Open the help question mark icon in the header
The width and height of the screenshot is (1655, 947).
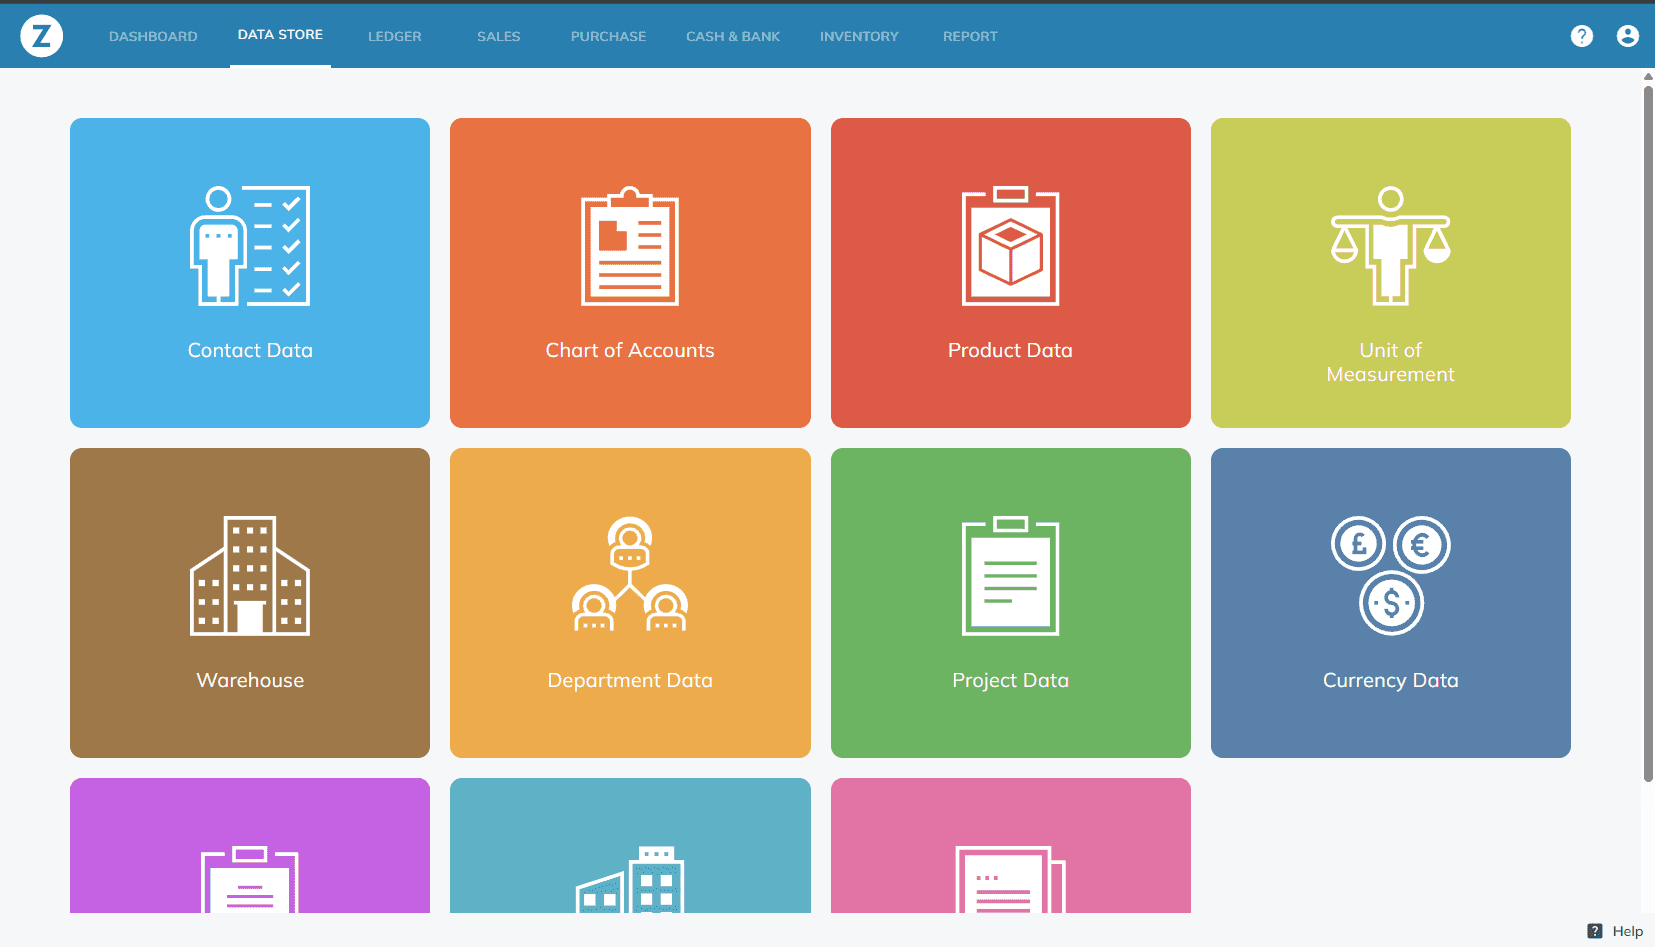pos(1581,36)
